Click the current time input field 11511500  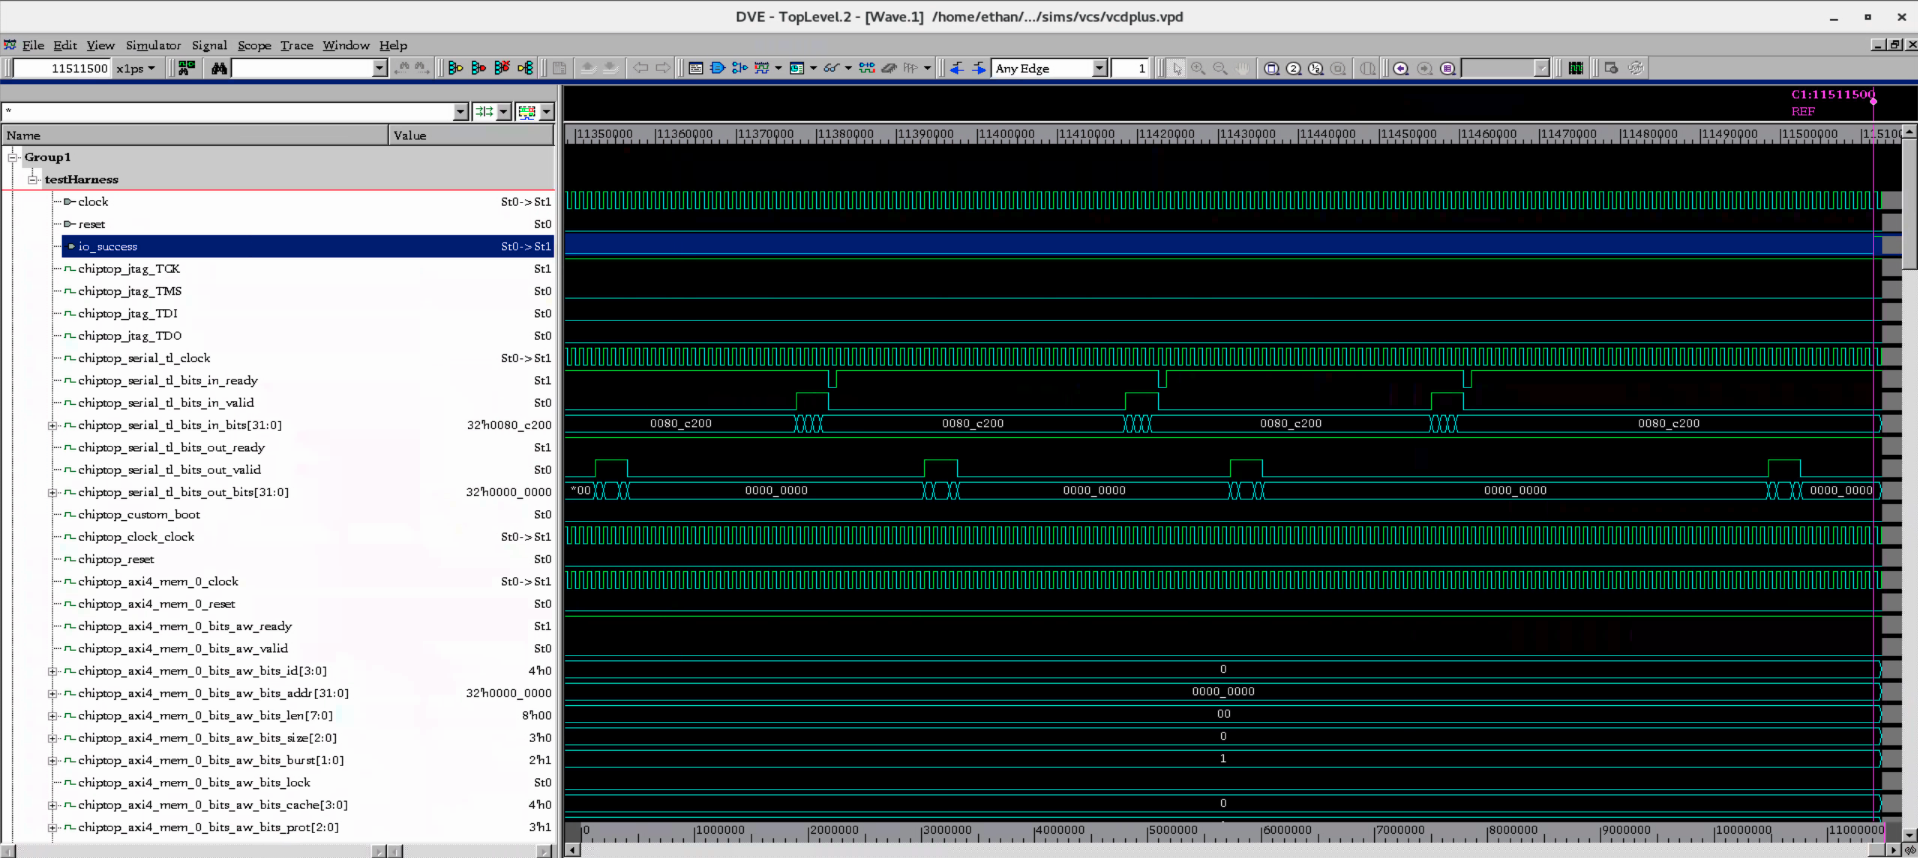pos(62,68)
